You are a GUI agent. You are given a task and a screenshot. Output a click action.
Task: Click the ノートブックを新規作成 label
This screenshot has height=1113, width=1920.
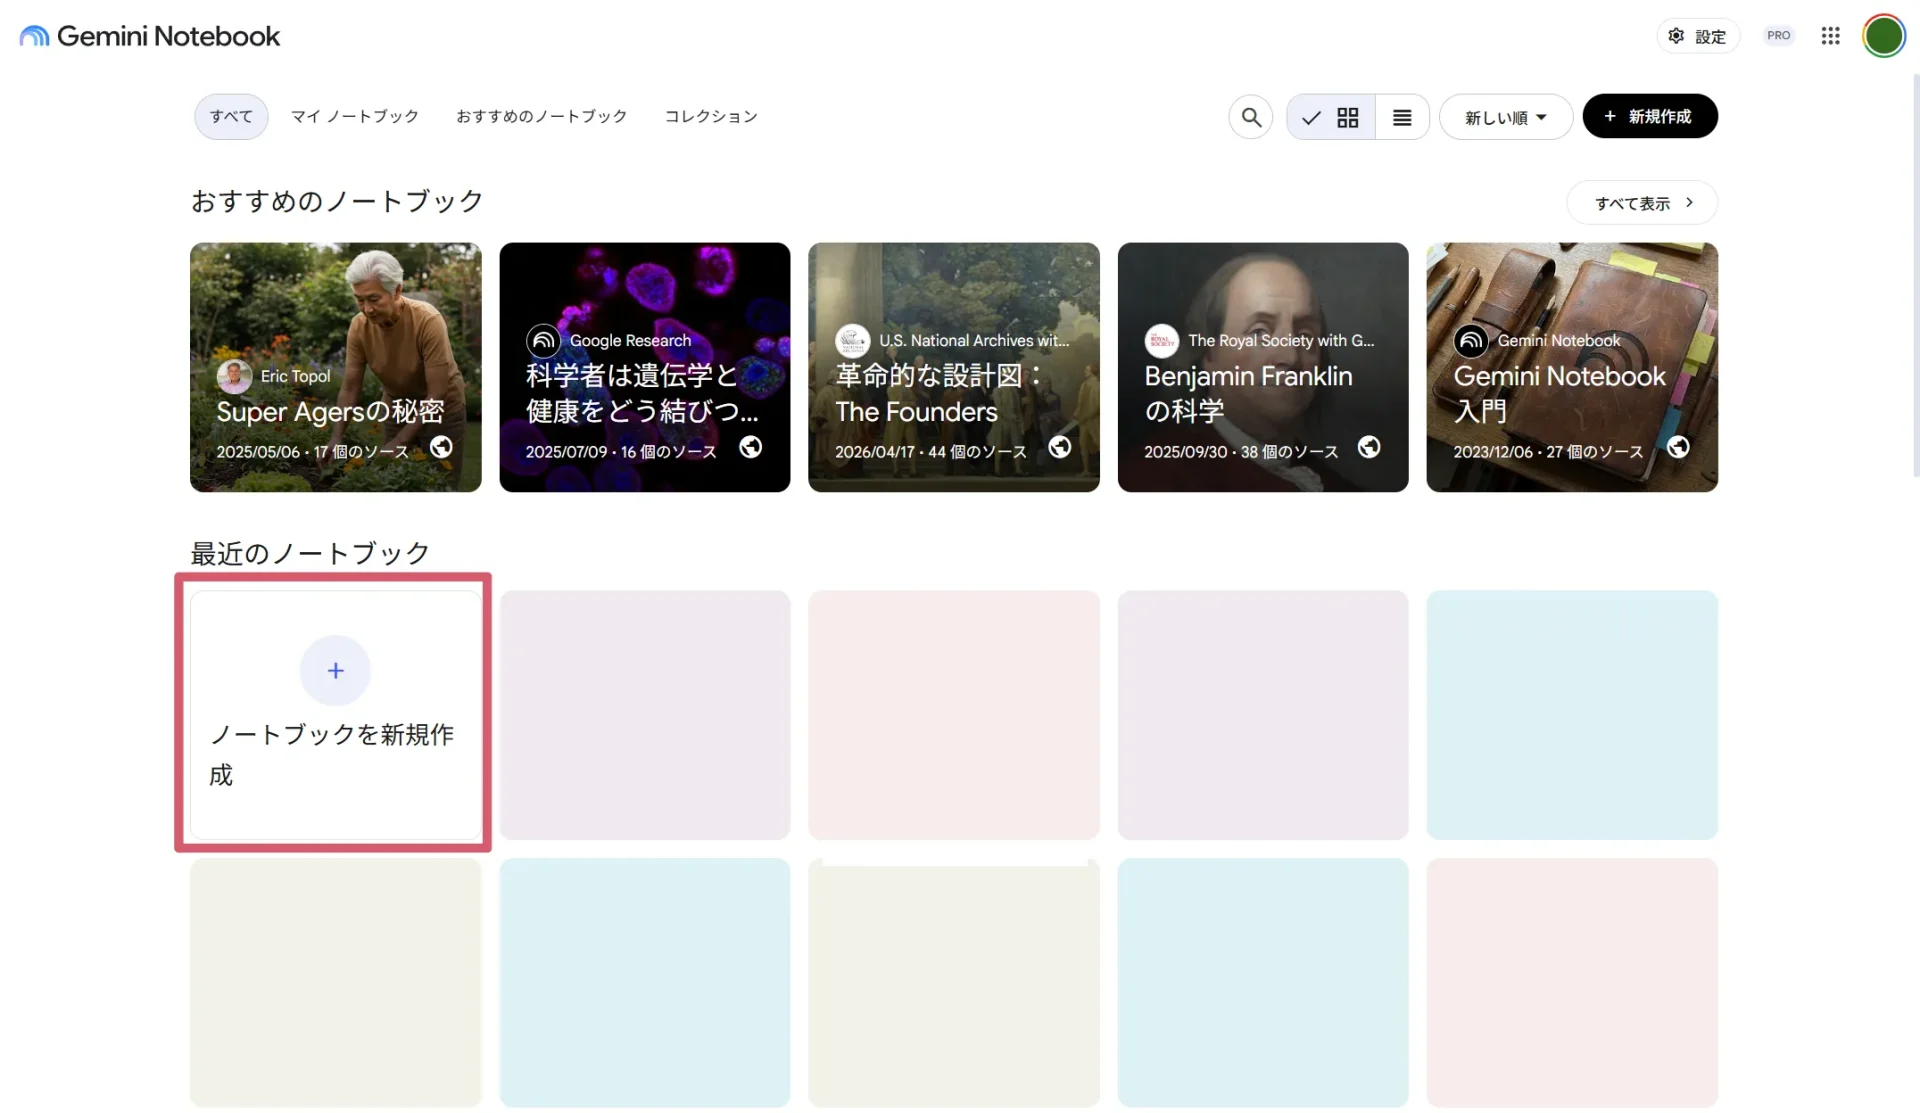tap(331, 755)
